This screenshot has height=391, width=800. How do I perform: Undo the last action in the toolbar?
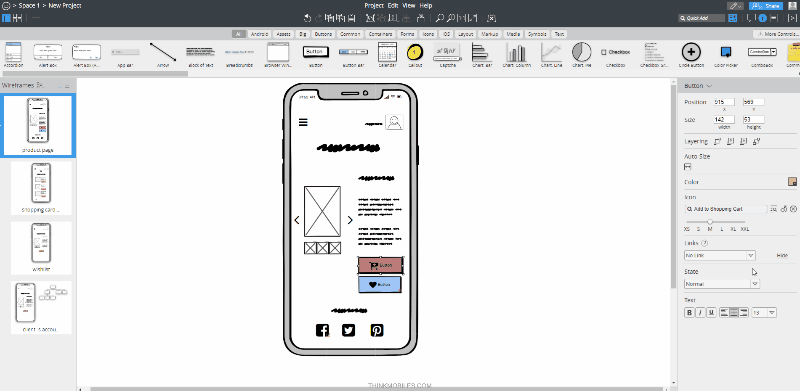307,18
